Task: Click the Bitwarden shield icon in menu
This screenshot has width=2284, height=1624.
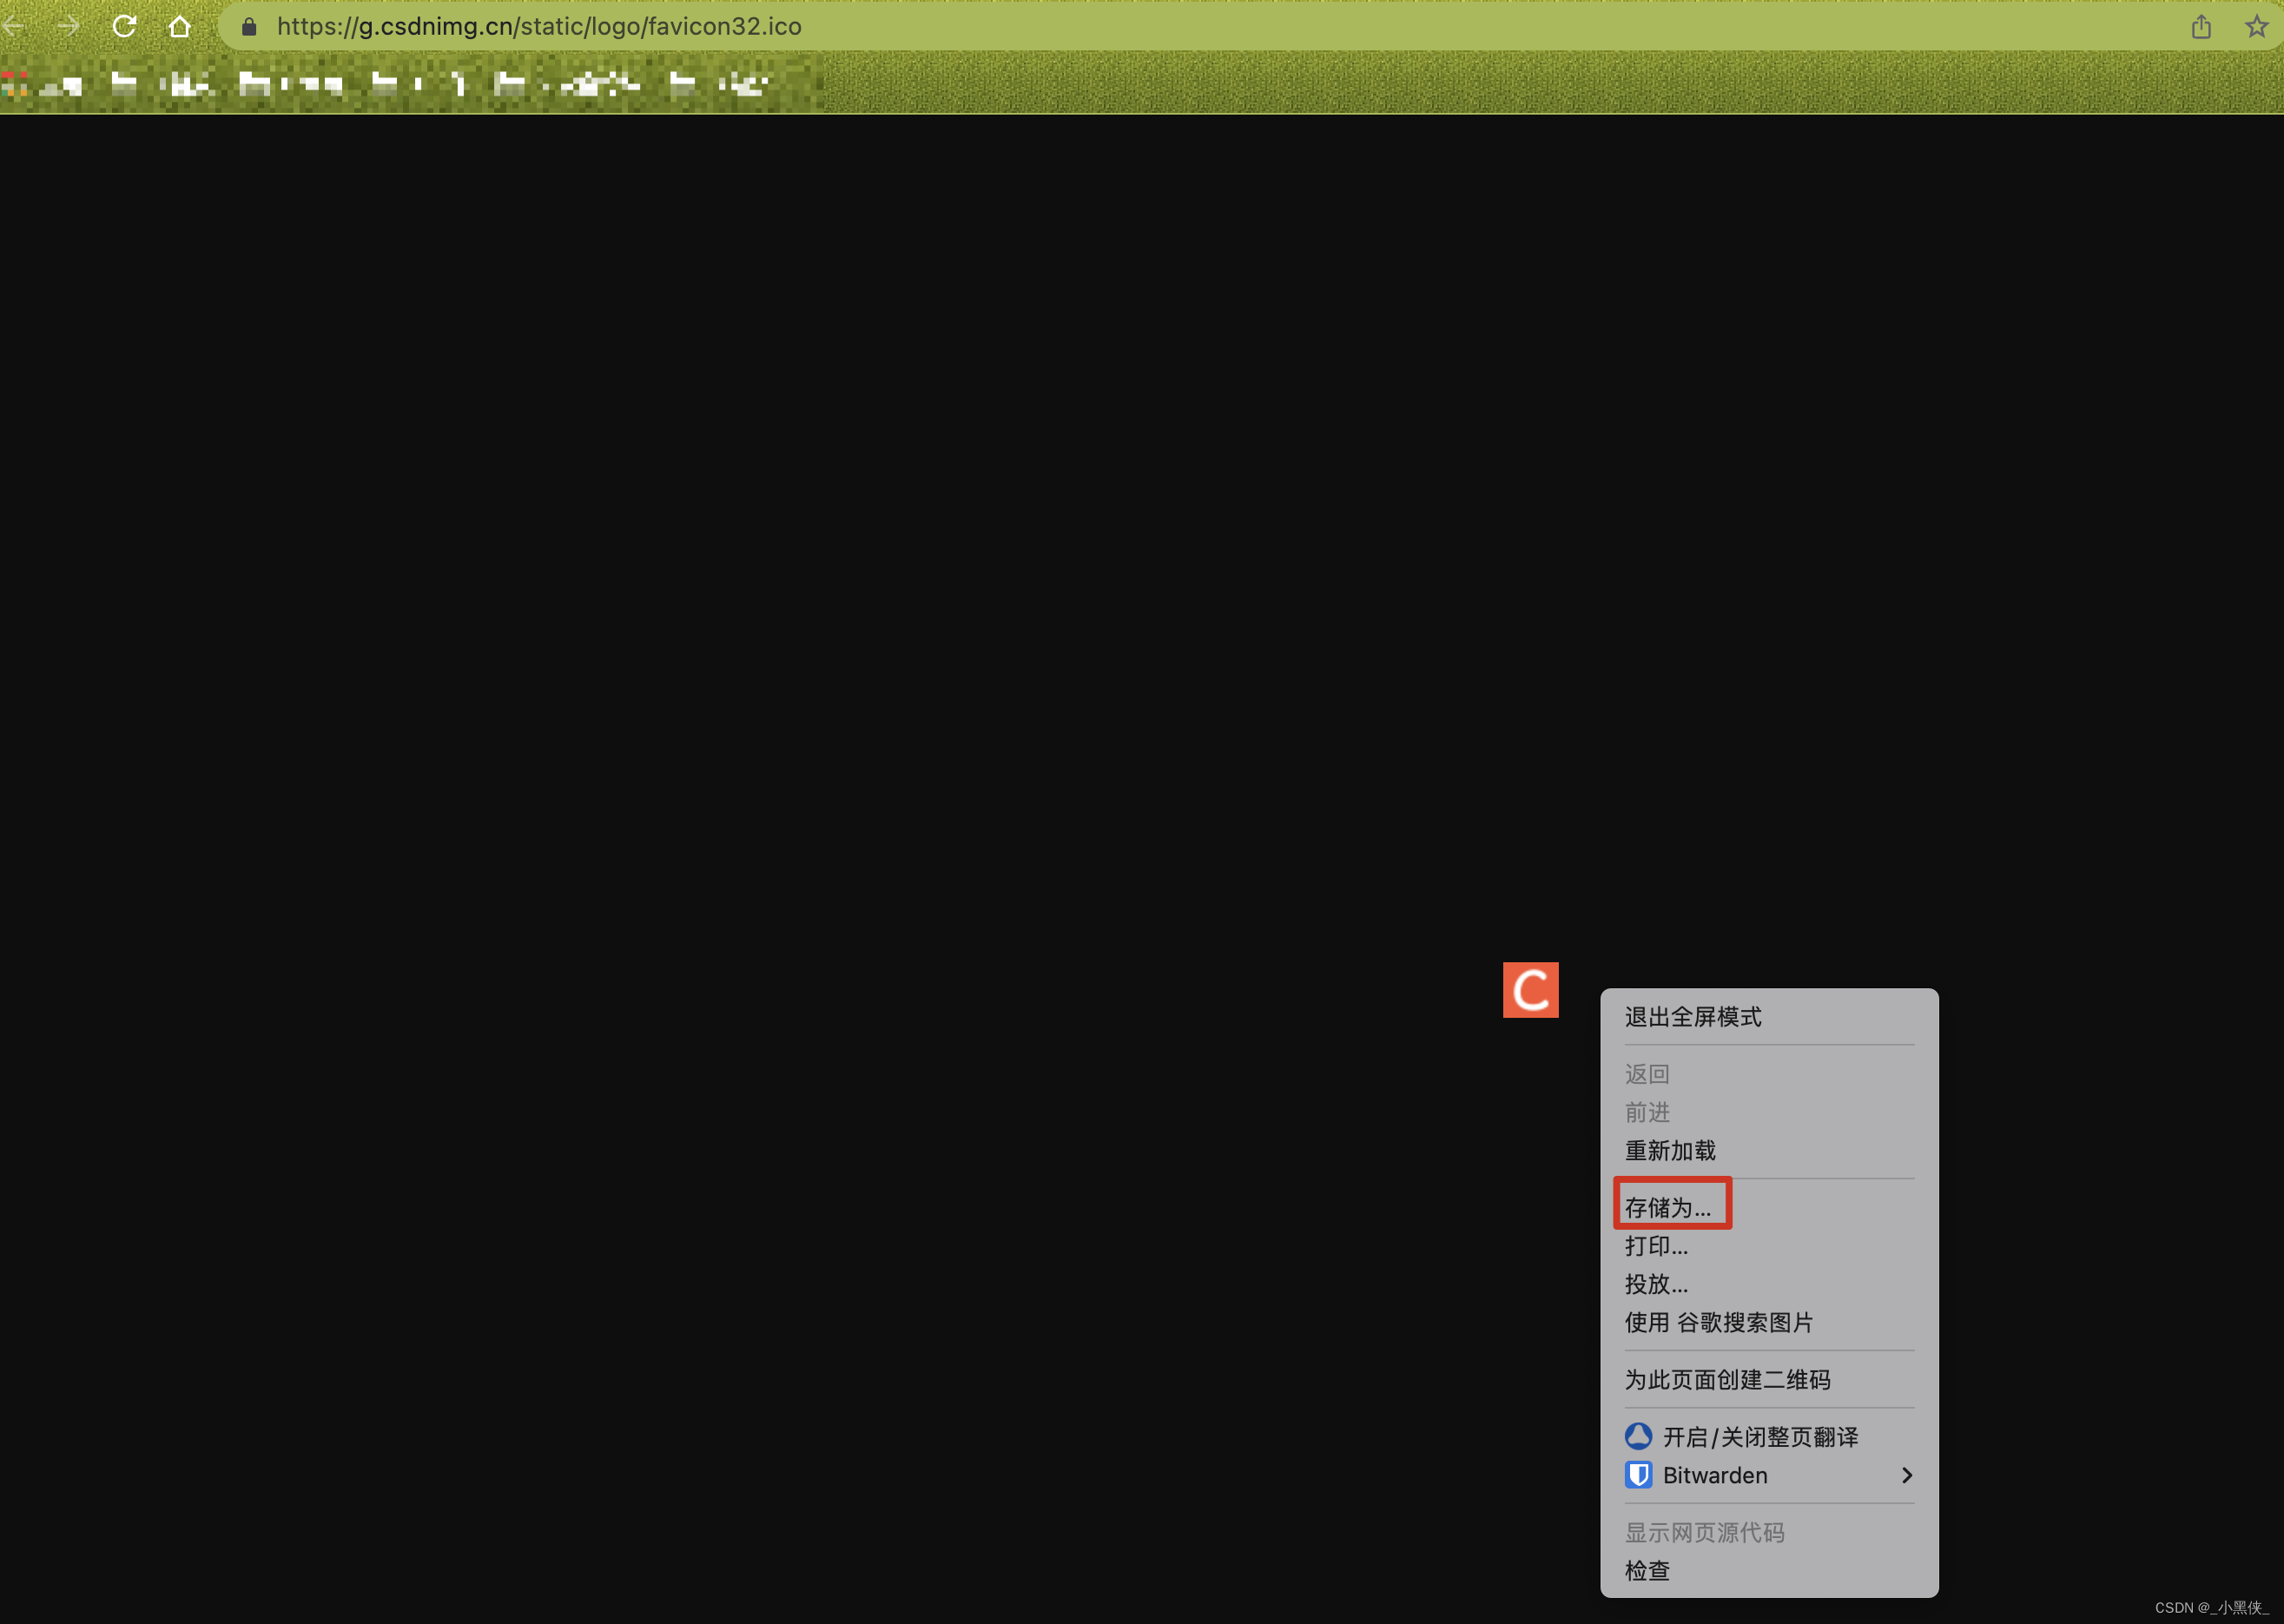Action: (x=1638, y=1475)
